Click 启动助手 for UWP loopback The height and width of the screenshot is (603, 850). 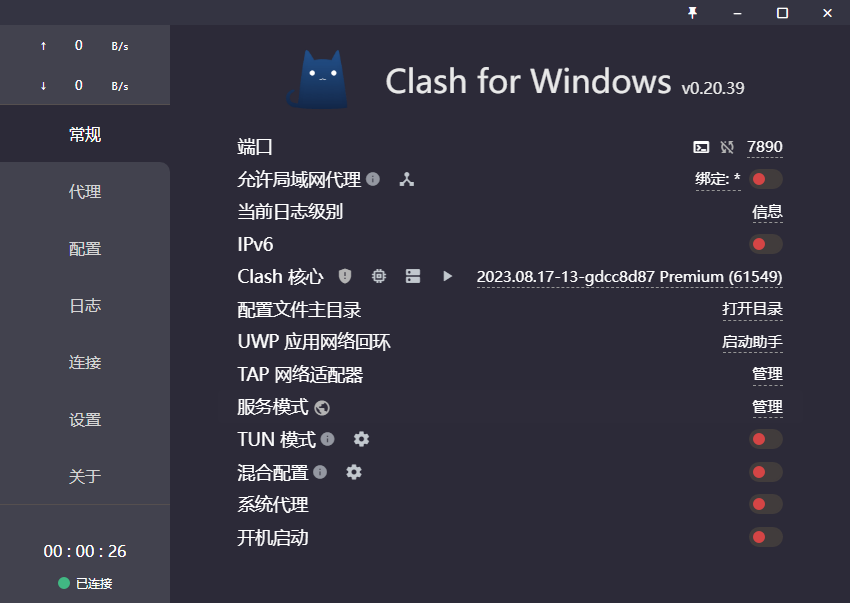752,342
